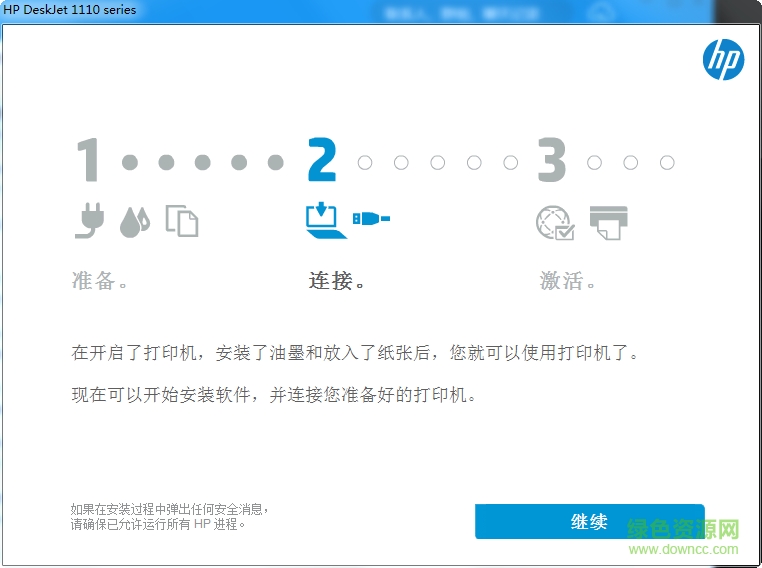Image resolution: width=762 pixels, height=568 pixels.
Task: Click the gray step number 3
Action: (552, 160)
